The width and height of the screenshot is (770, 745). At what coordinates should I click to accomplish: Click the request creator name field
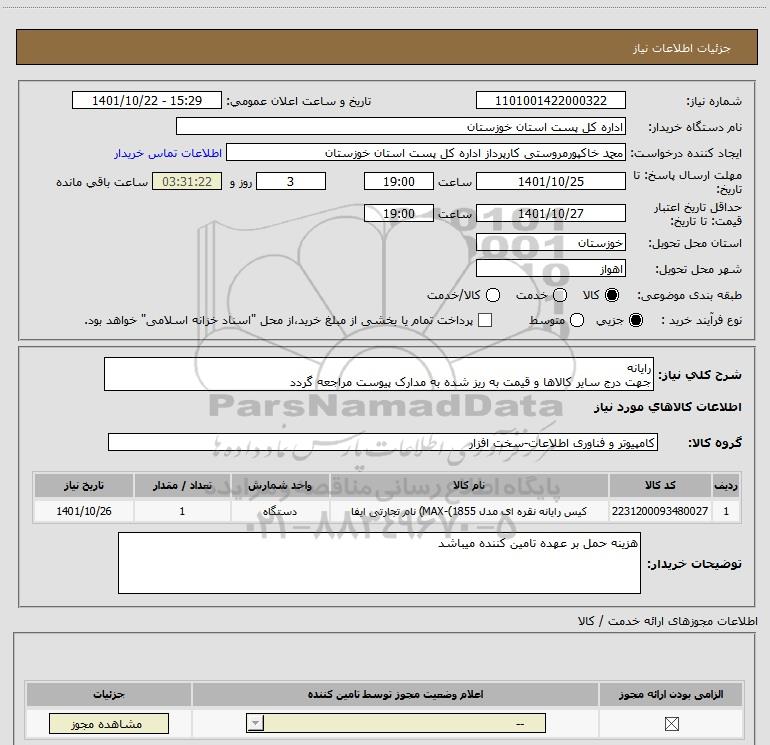tap(426, 153)
